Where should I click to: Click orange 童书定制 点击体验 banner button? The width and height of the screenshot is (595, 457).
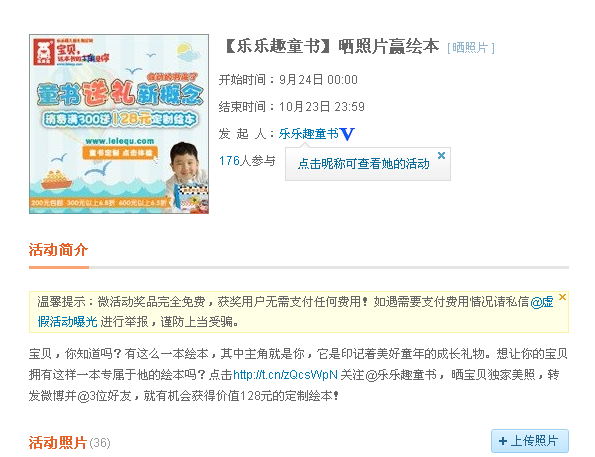120,153
